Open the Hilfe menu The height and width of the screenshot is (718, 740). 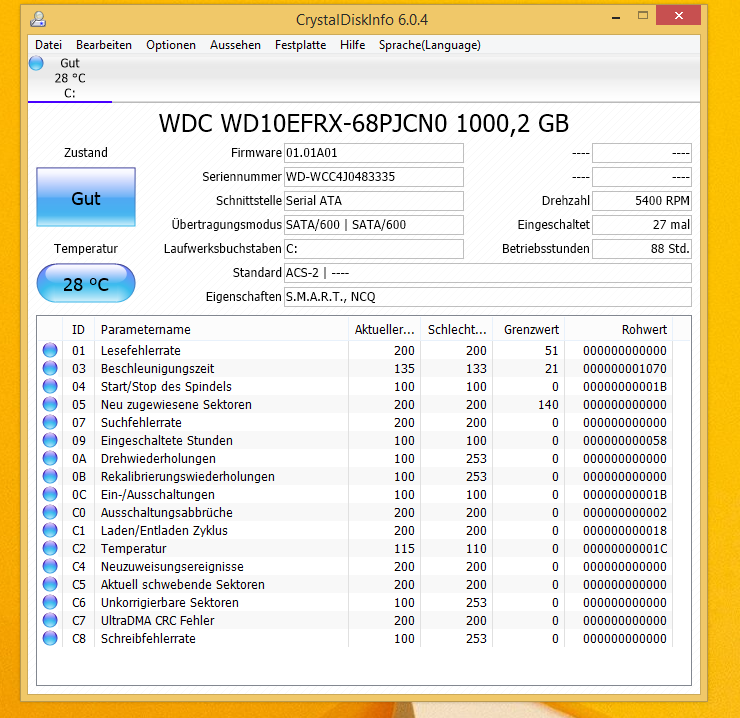pos(353,45)
